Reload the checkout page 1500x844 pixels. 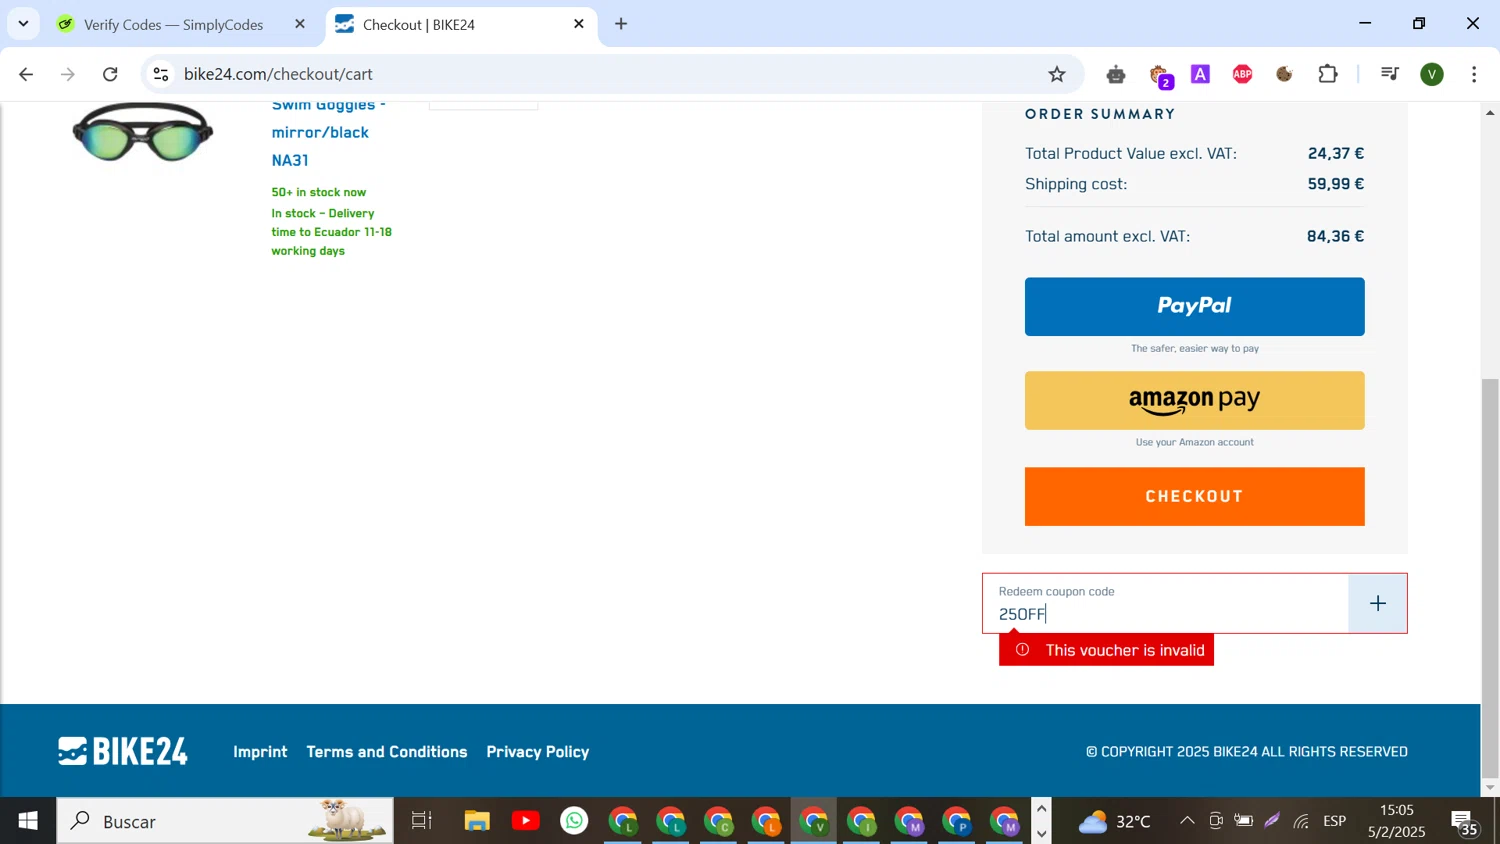pyautogui.click(x=110, y=74)
